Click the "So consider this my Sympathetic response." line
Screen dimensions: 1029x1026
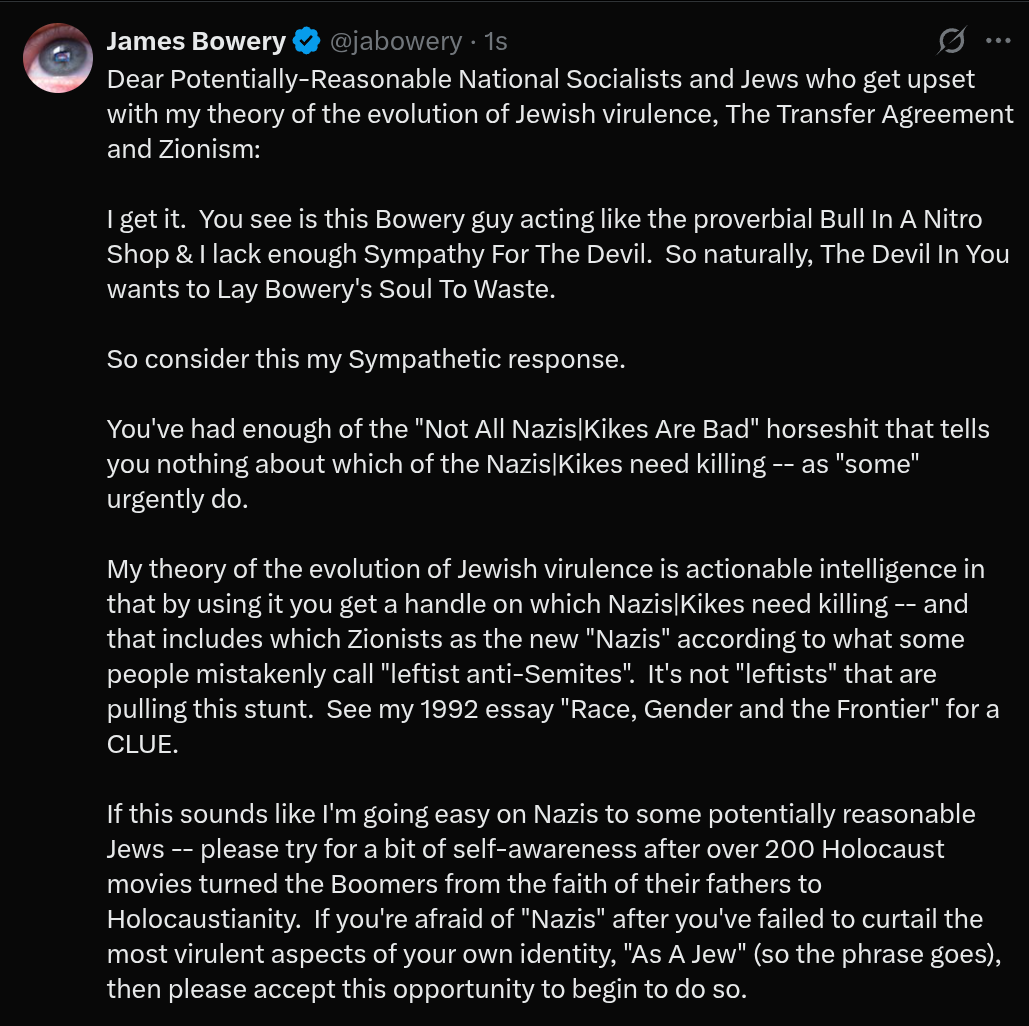coord(366,359)
